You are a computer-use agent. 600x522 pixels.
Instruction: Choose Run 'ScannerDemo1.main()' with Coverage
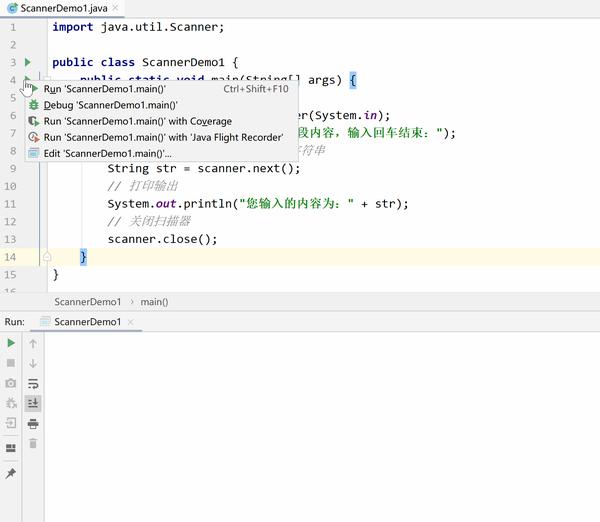coord(161,121)
